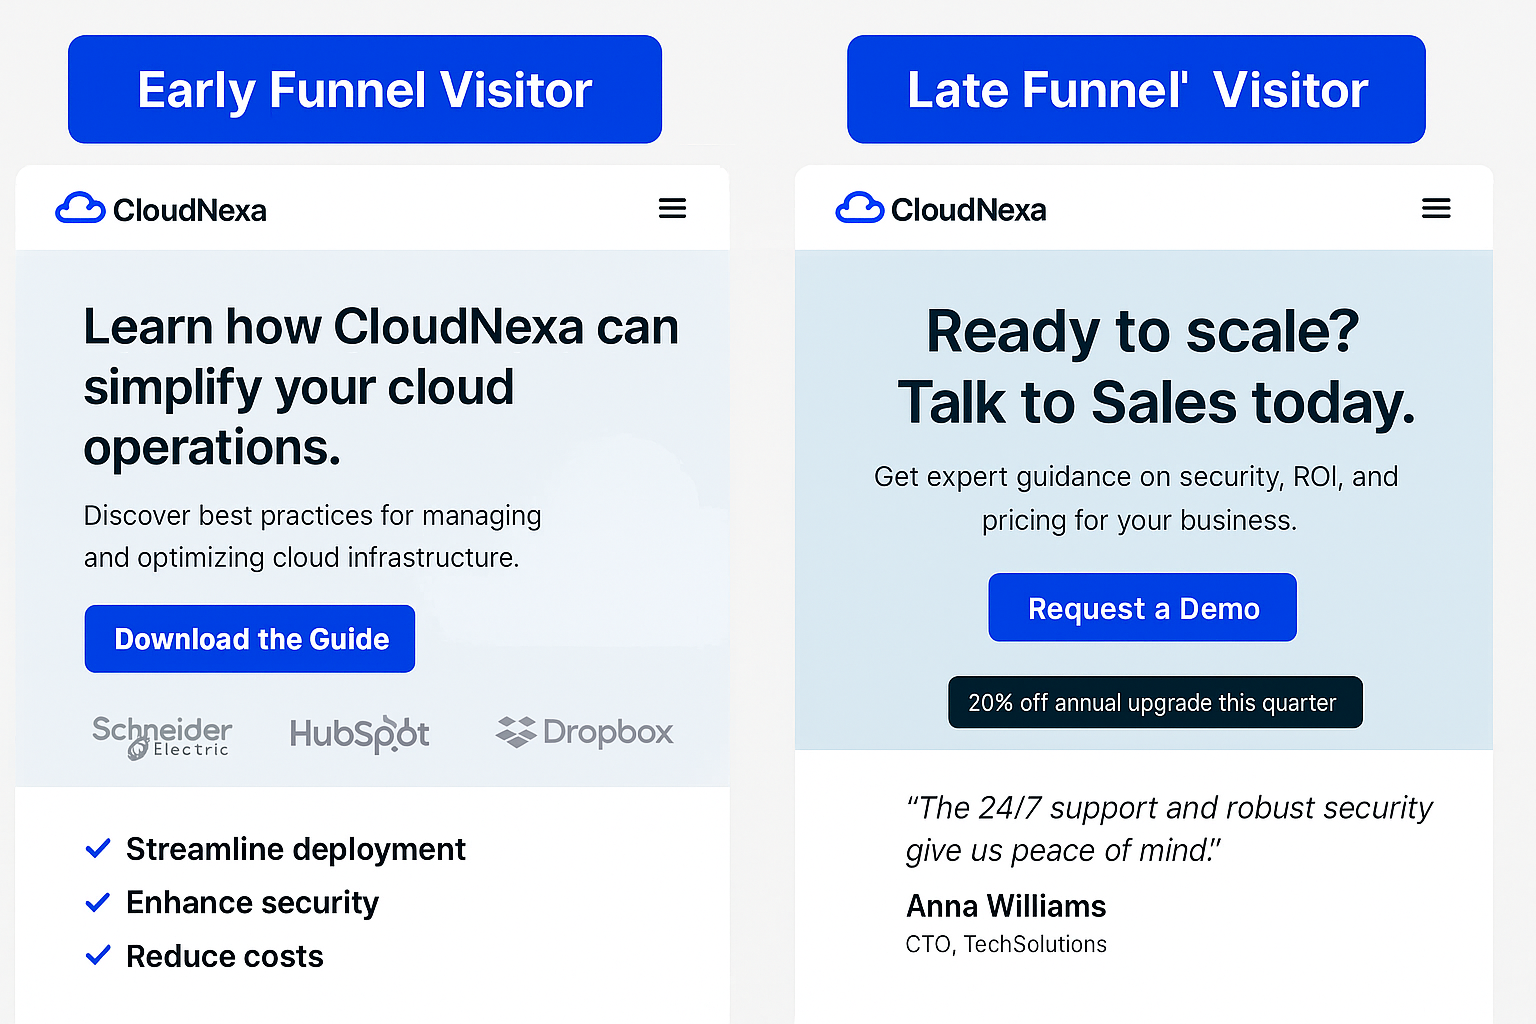1536x1024 pixels.
Task: Click the Anna Williams testimonial name
Action: tap(1006, 906)
